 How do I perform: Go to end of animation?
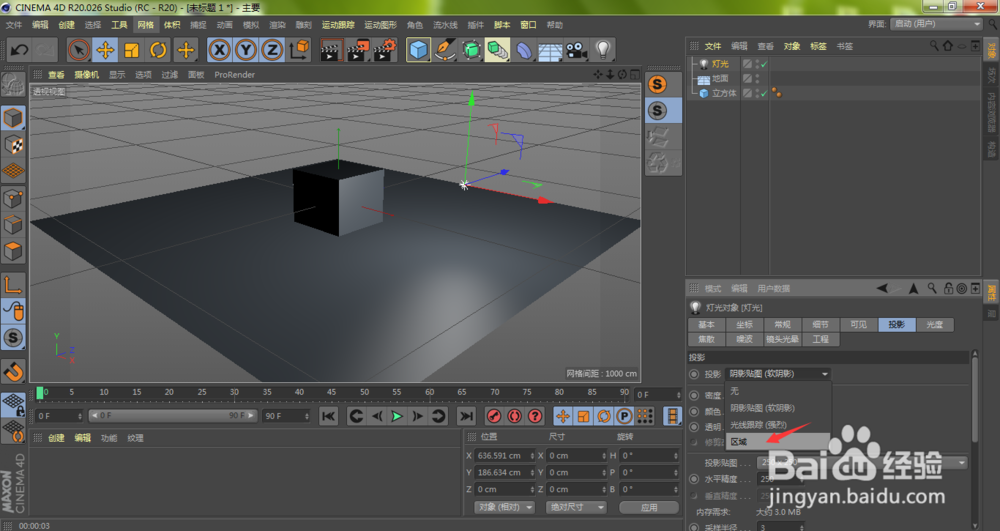tap(466, 416)
